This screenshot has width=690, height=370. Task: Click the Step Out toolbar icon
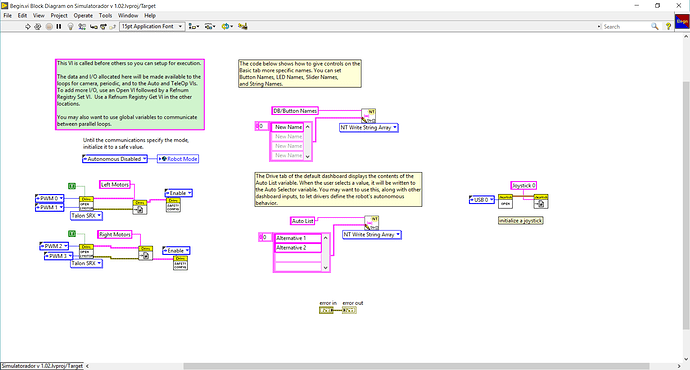tap(112, 26)
